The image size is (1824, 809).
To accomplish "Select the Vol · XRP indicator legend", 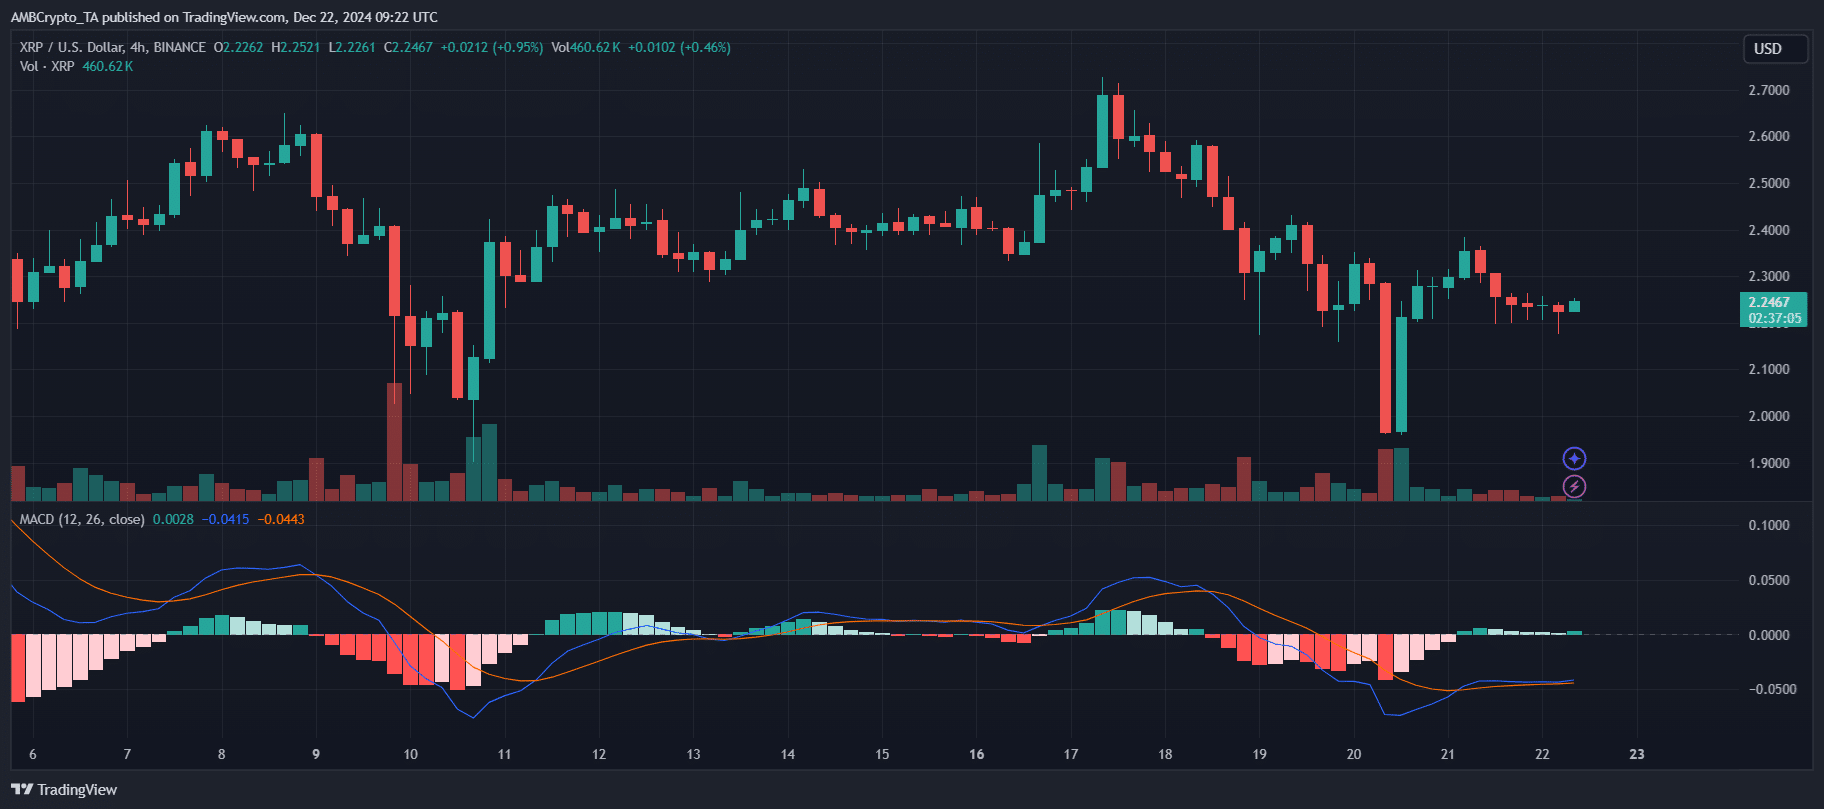I will point(47,66).
